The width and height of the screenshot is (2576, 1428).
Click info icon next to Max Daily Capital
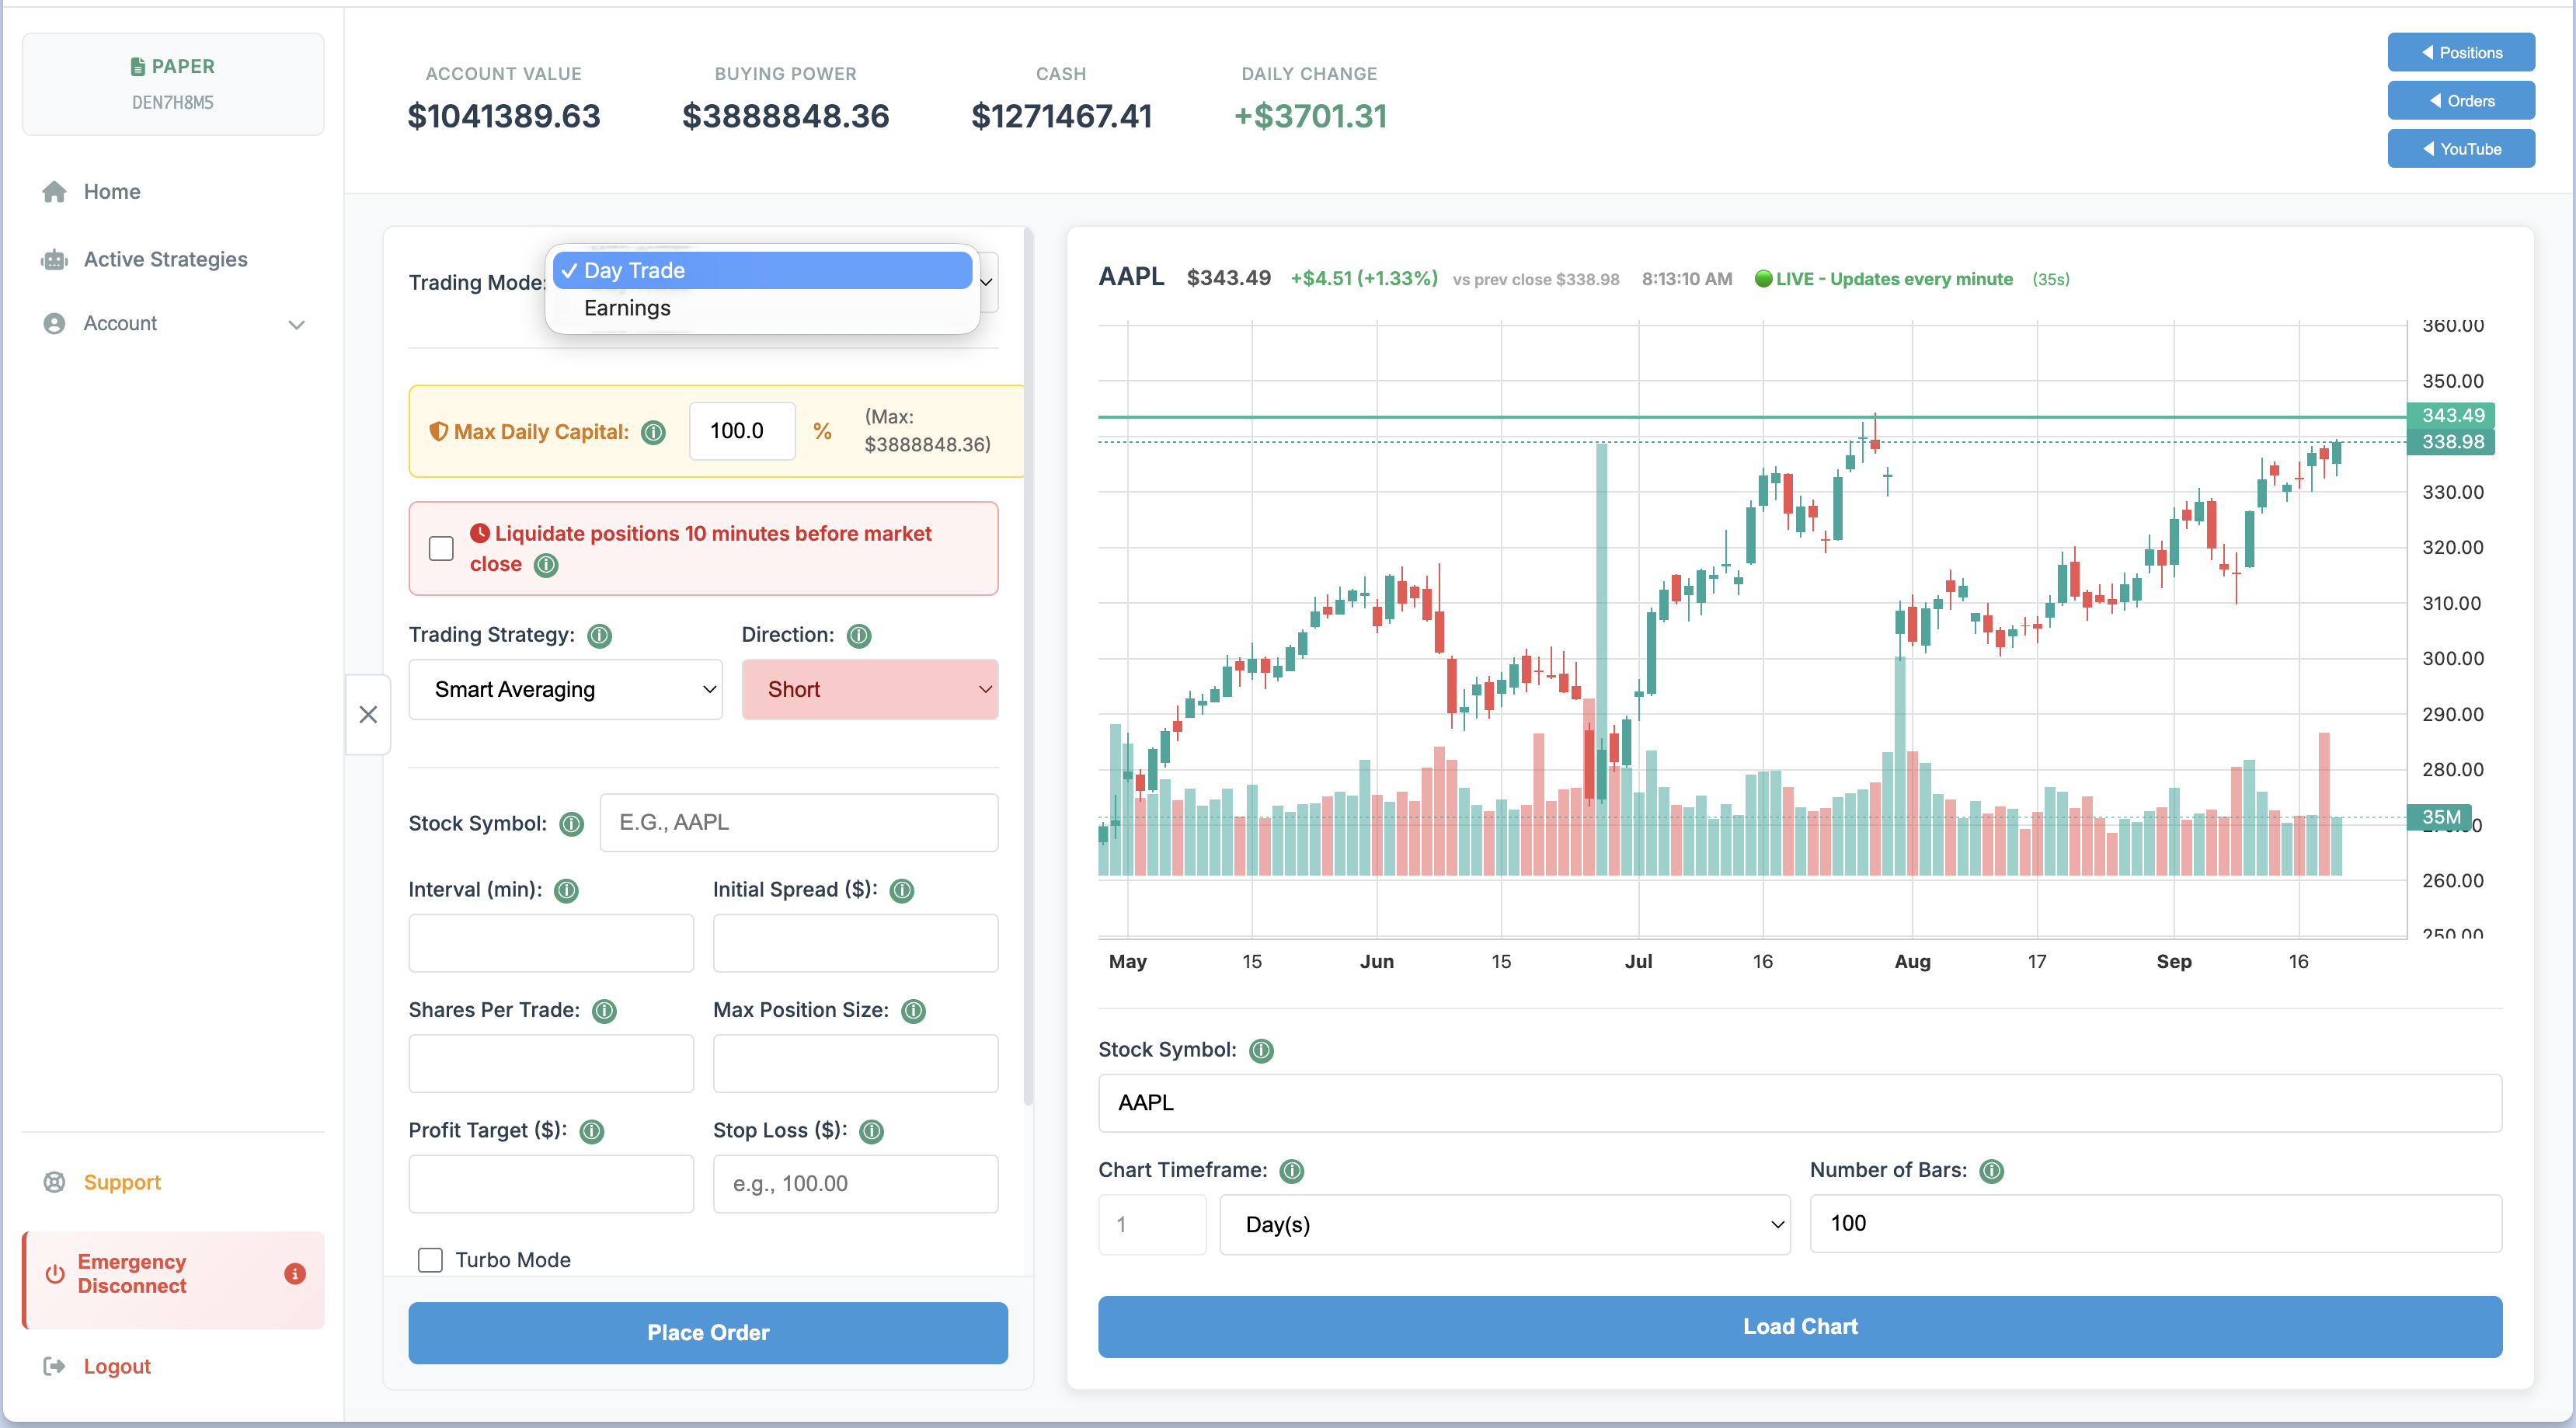[x=653, y=432]
